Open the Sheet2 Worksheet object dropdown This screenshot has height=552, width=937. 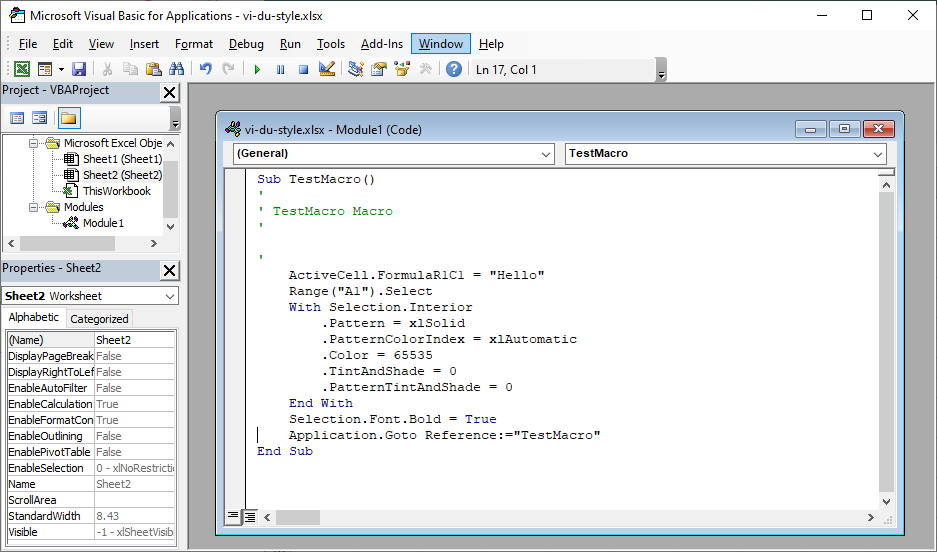click(x=170, y=296)
